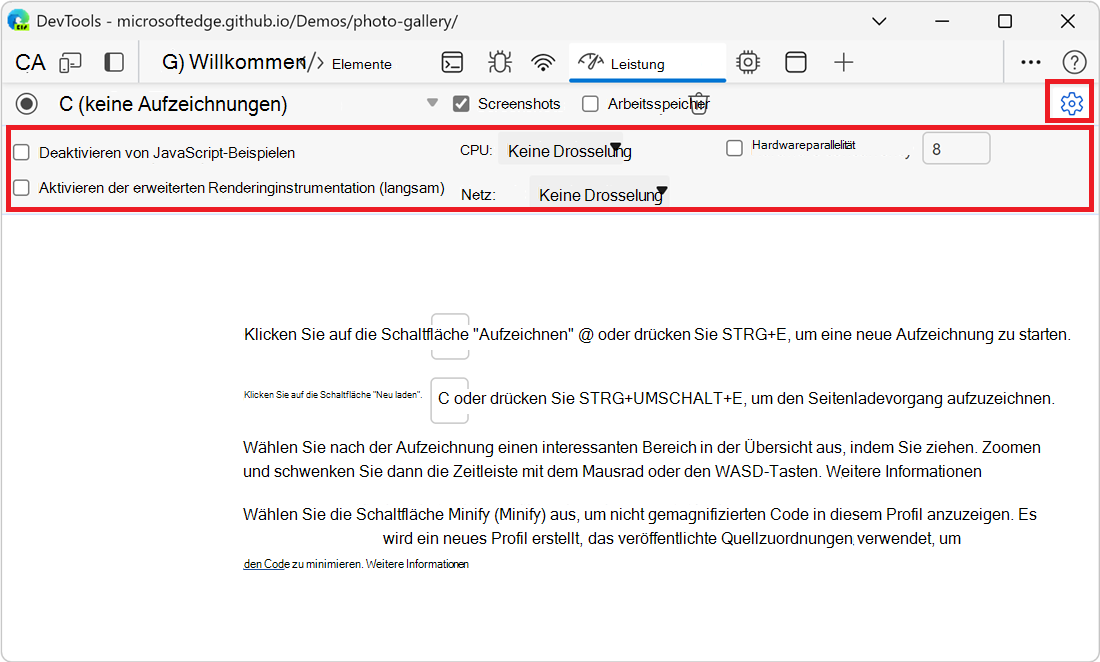
Task: Open the Performance capture settings gear
Action: tap(1069, 102)
